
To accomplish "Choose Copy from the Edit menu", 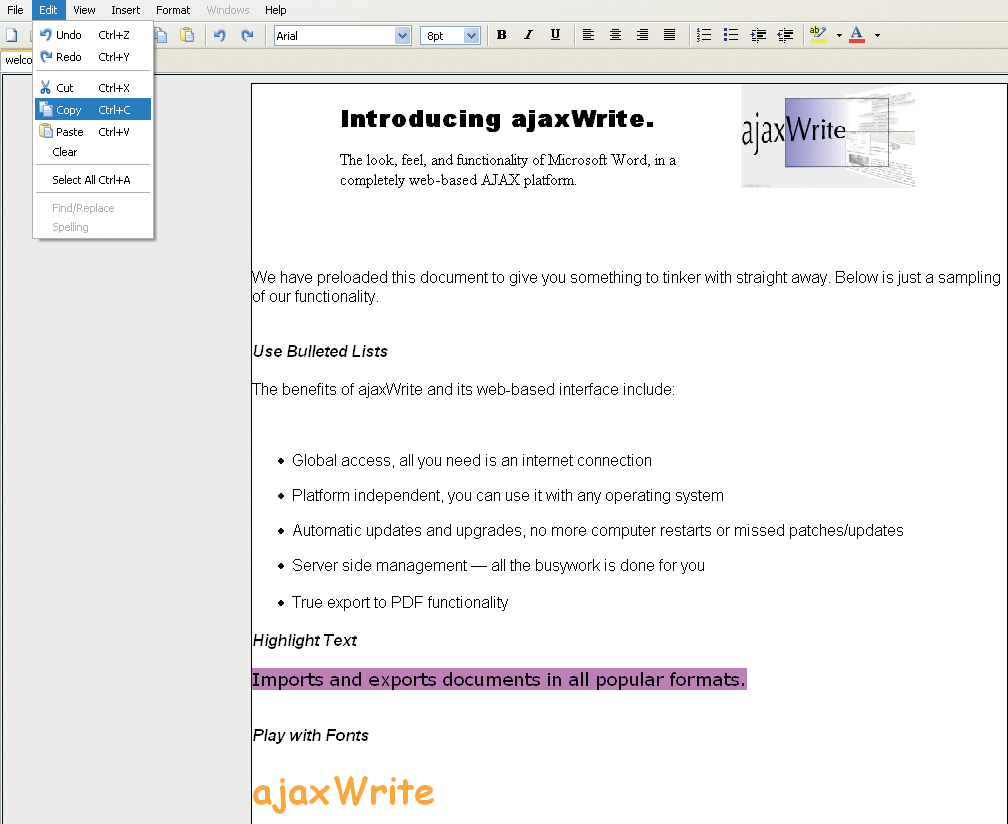I will click(x=93, y=109).
